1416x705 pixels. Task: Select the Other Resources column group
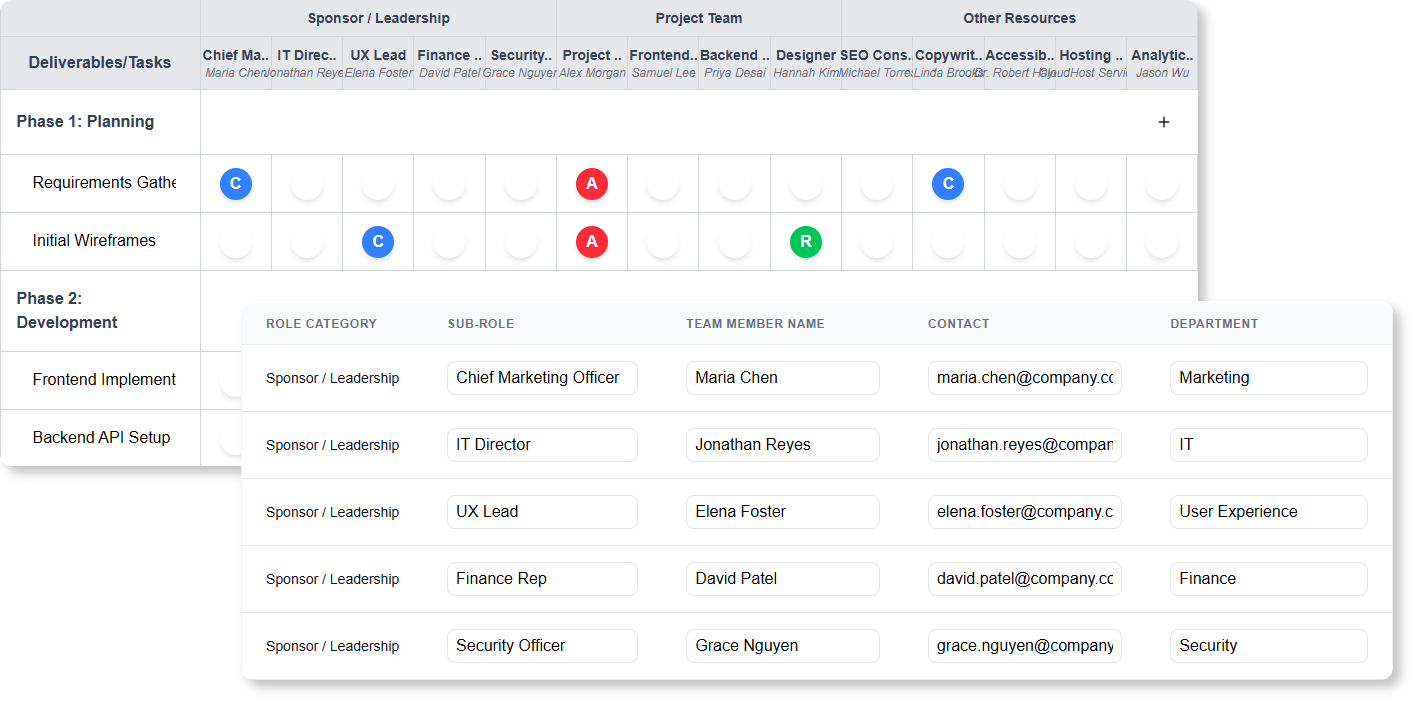click(1019, 18)
